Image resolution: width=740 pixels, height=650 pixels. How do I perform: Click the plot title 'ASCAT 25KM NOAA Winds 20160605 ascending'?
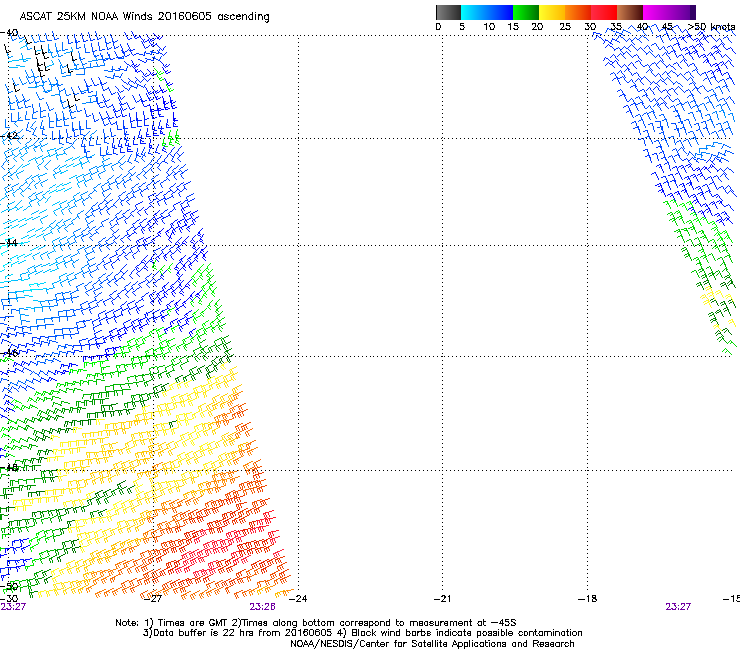[144, 17]
